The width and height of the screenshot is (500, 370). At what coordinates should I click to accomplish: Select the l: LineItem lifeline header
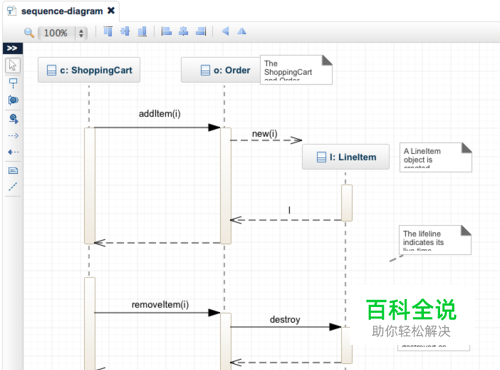[346, 157]
